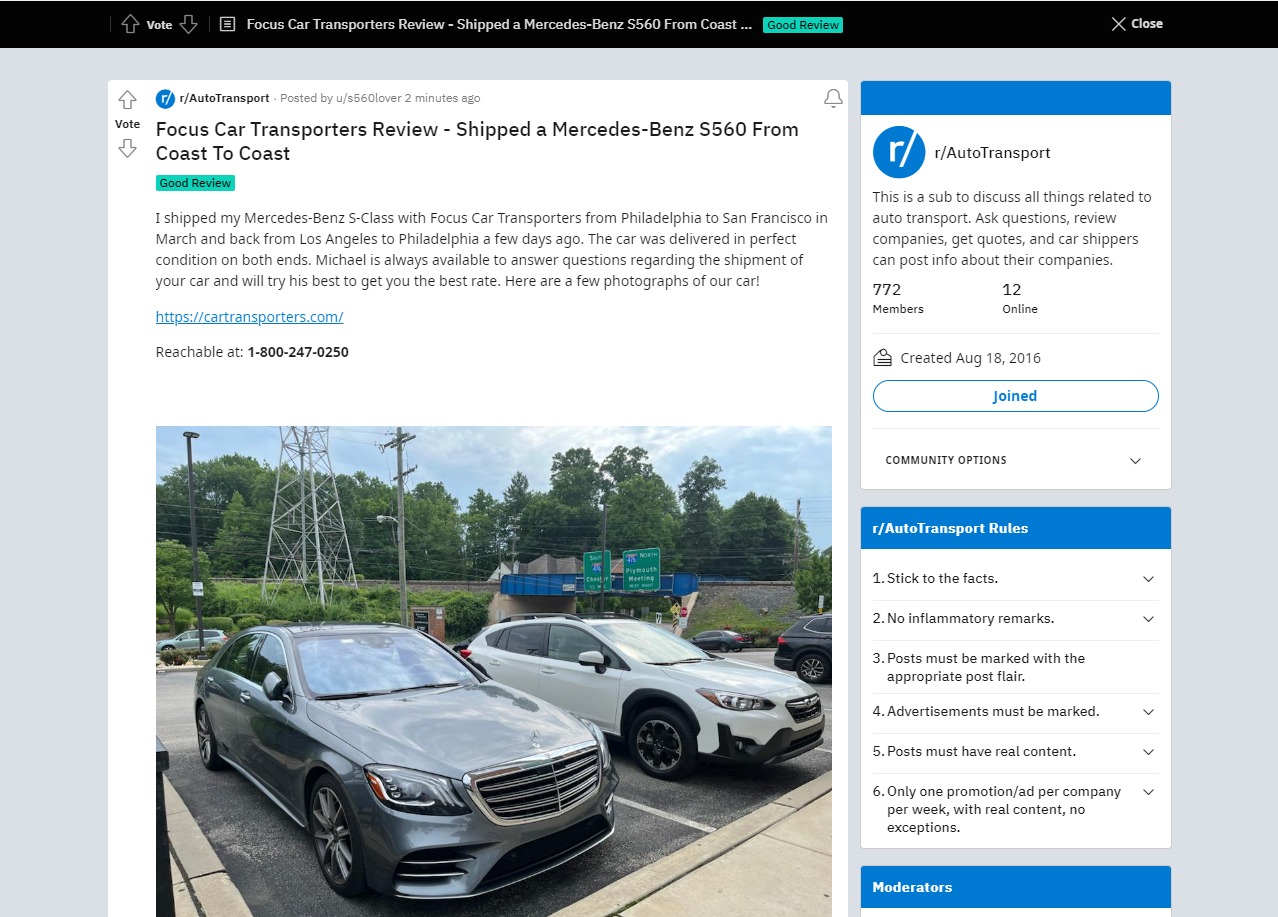Toggle the Joined membership button
Viewport: 1278px width, 917px height.
[x=1015, y=396]
